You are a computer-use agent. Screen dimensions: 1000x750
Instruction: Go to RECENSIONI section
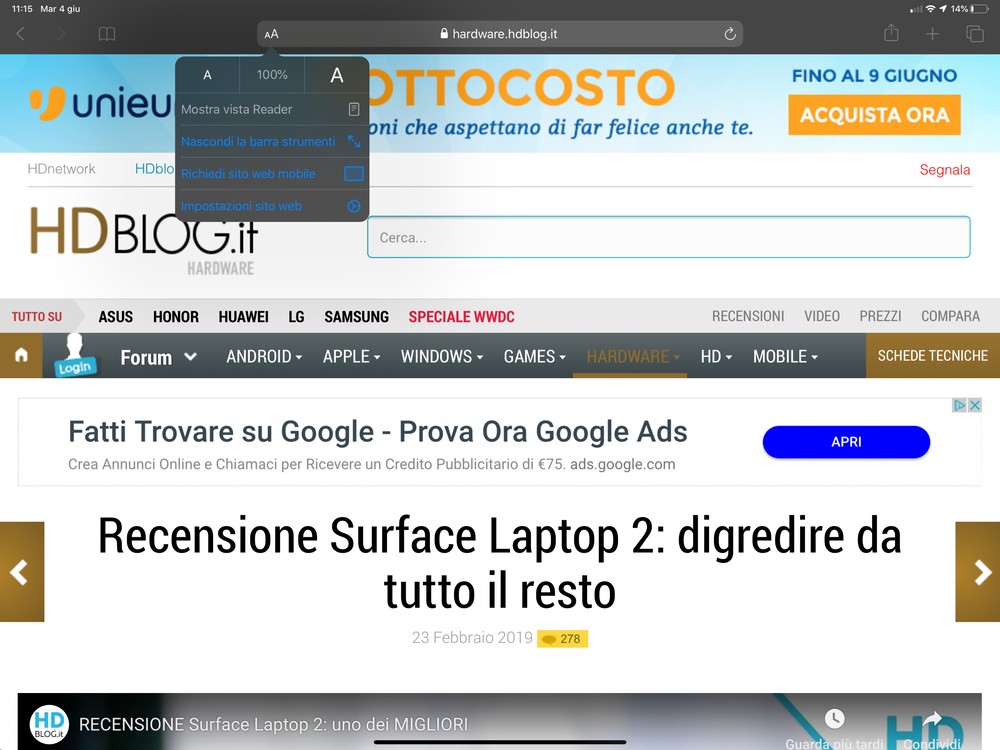point(748,316)
